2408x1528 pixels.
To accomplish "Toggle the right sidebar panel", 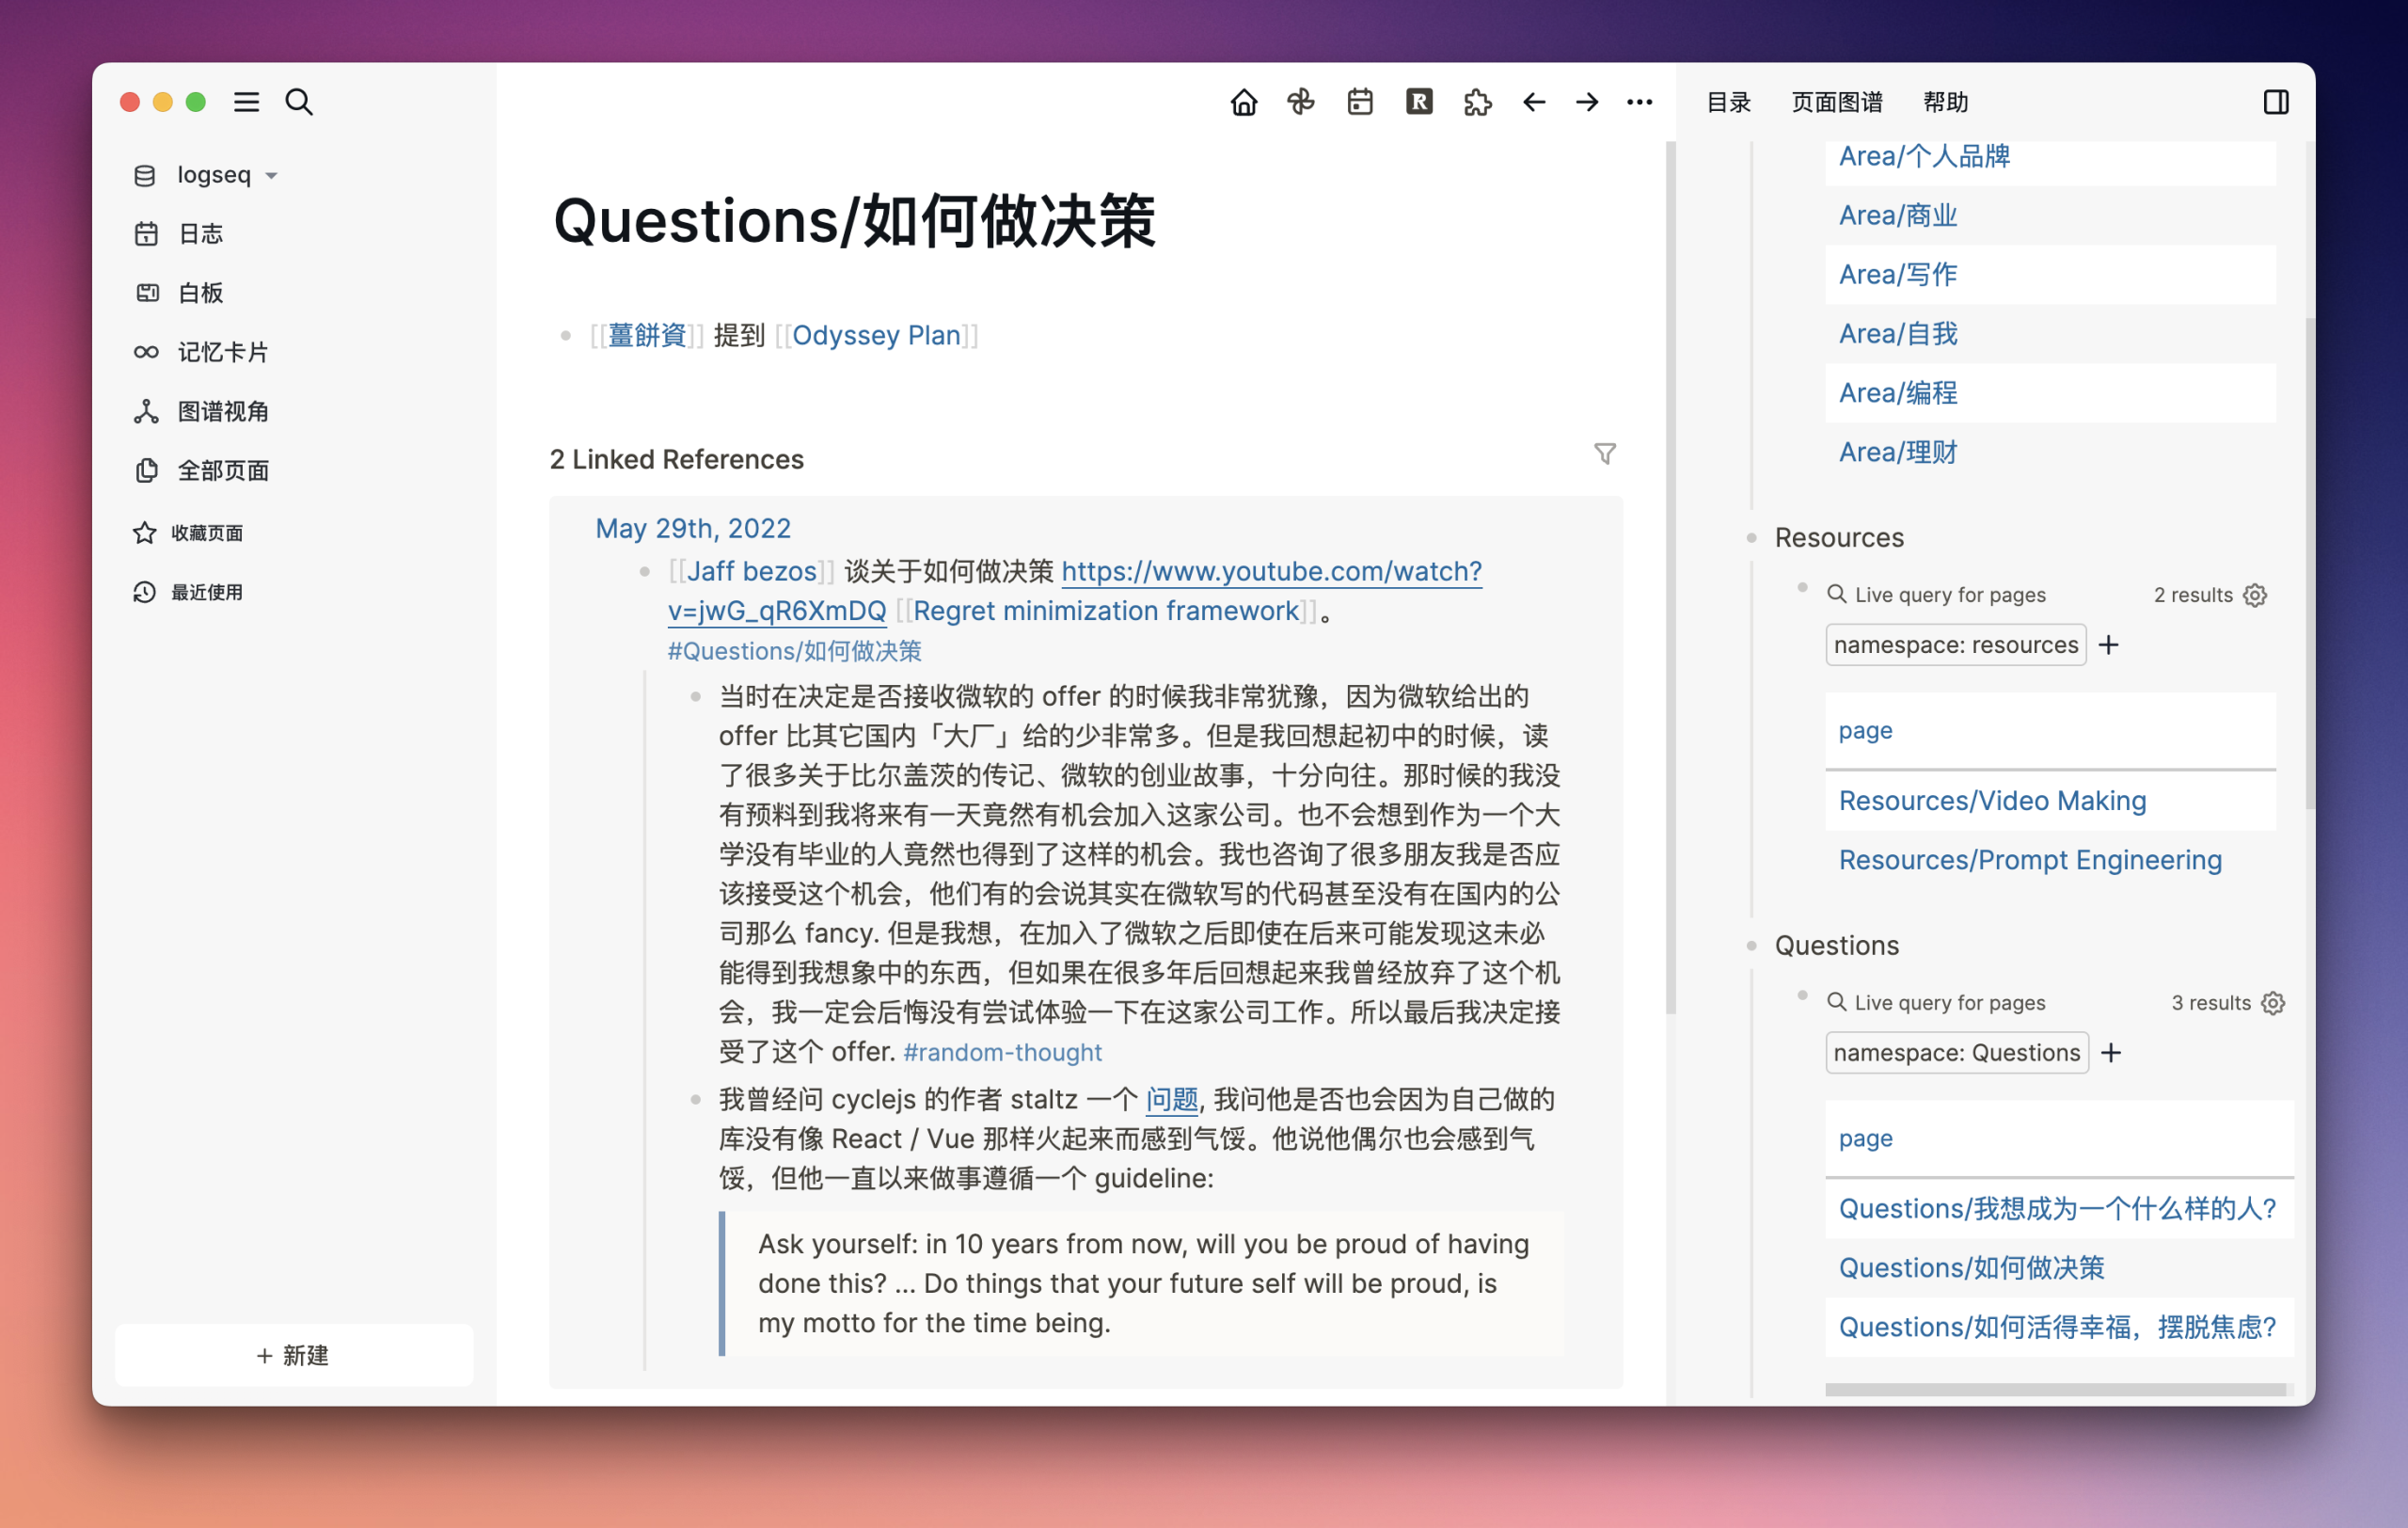I will tap(2275, 102).
